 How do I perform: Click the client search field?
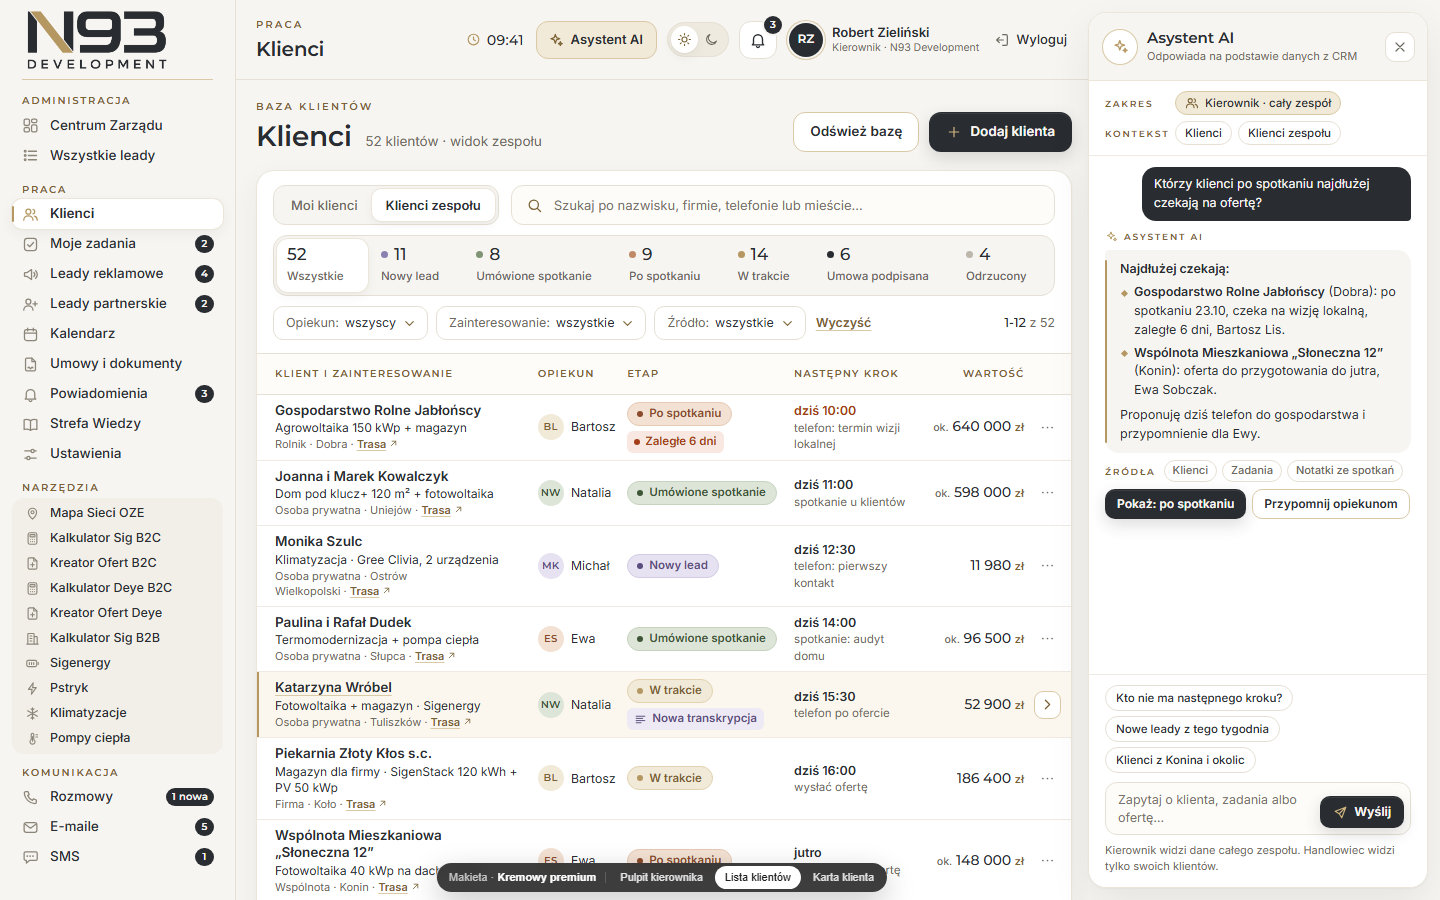tap(783, 206)
